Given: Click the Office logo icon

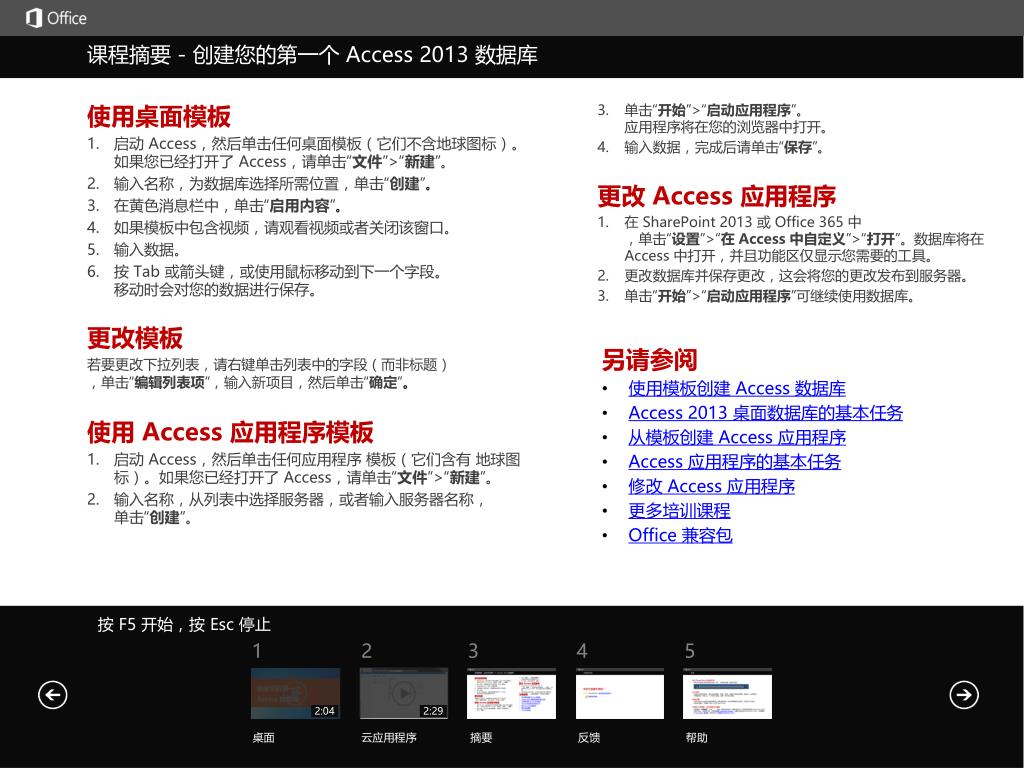Looking at the screenshot, I should pos(33,18).
